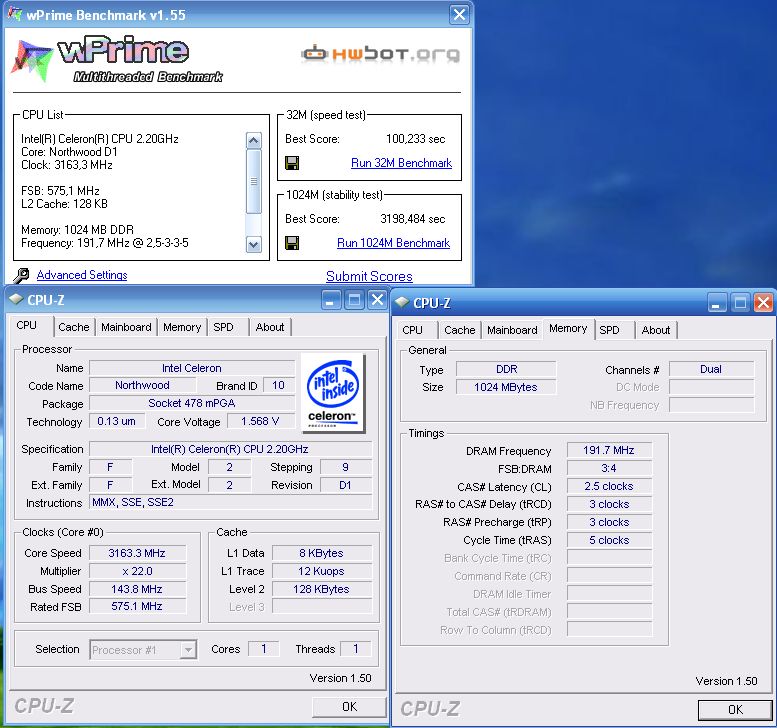Open About tab in left CPU-Z

click(x=270, y=327)
